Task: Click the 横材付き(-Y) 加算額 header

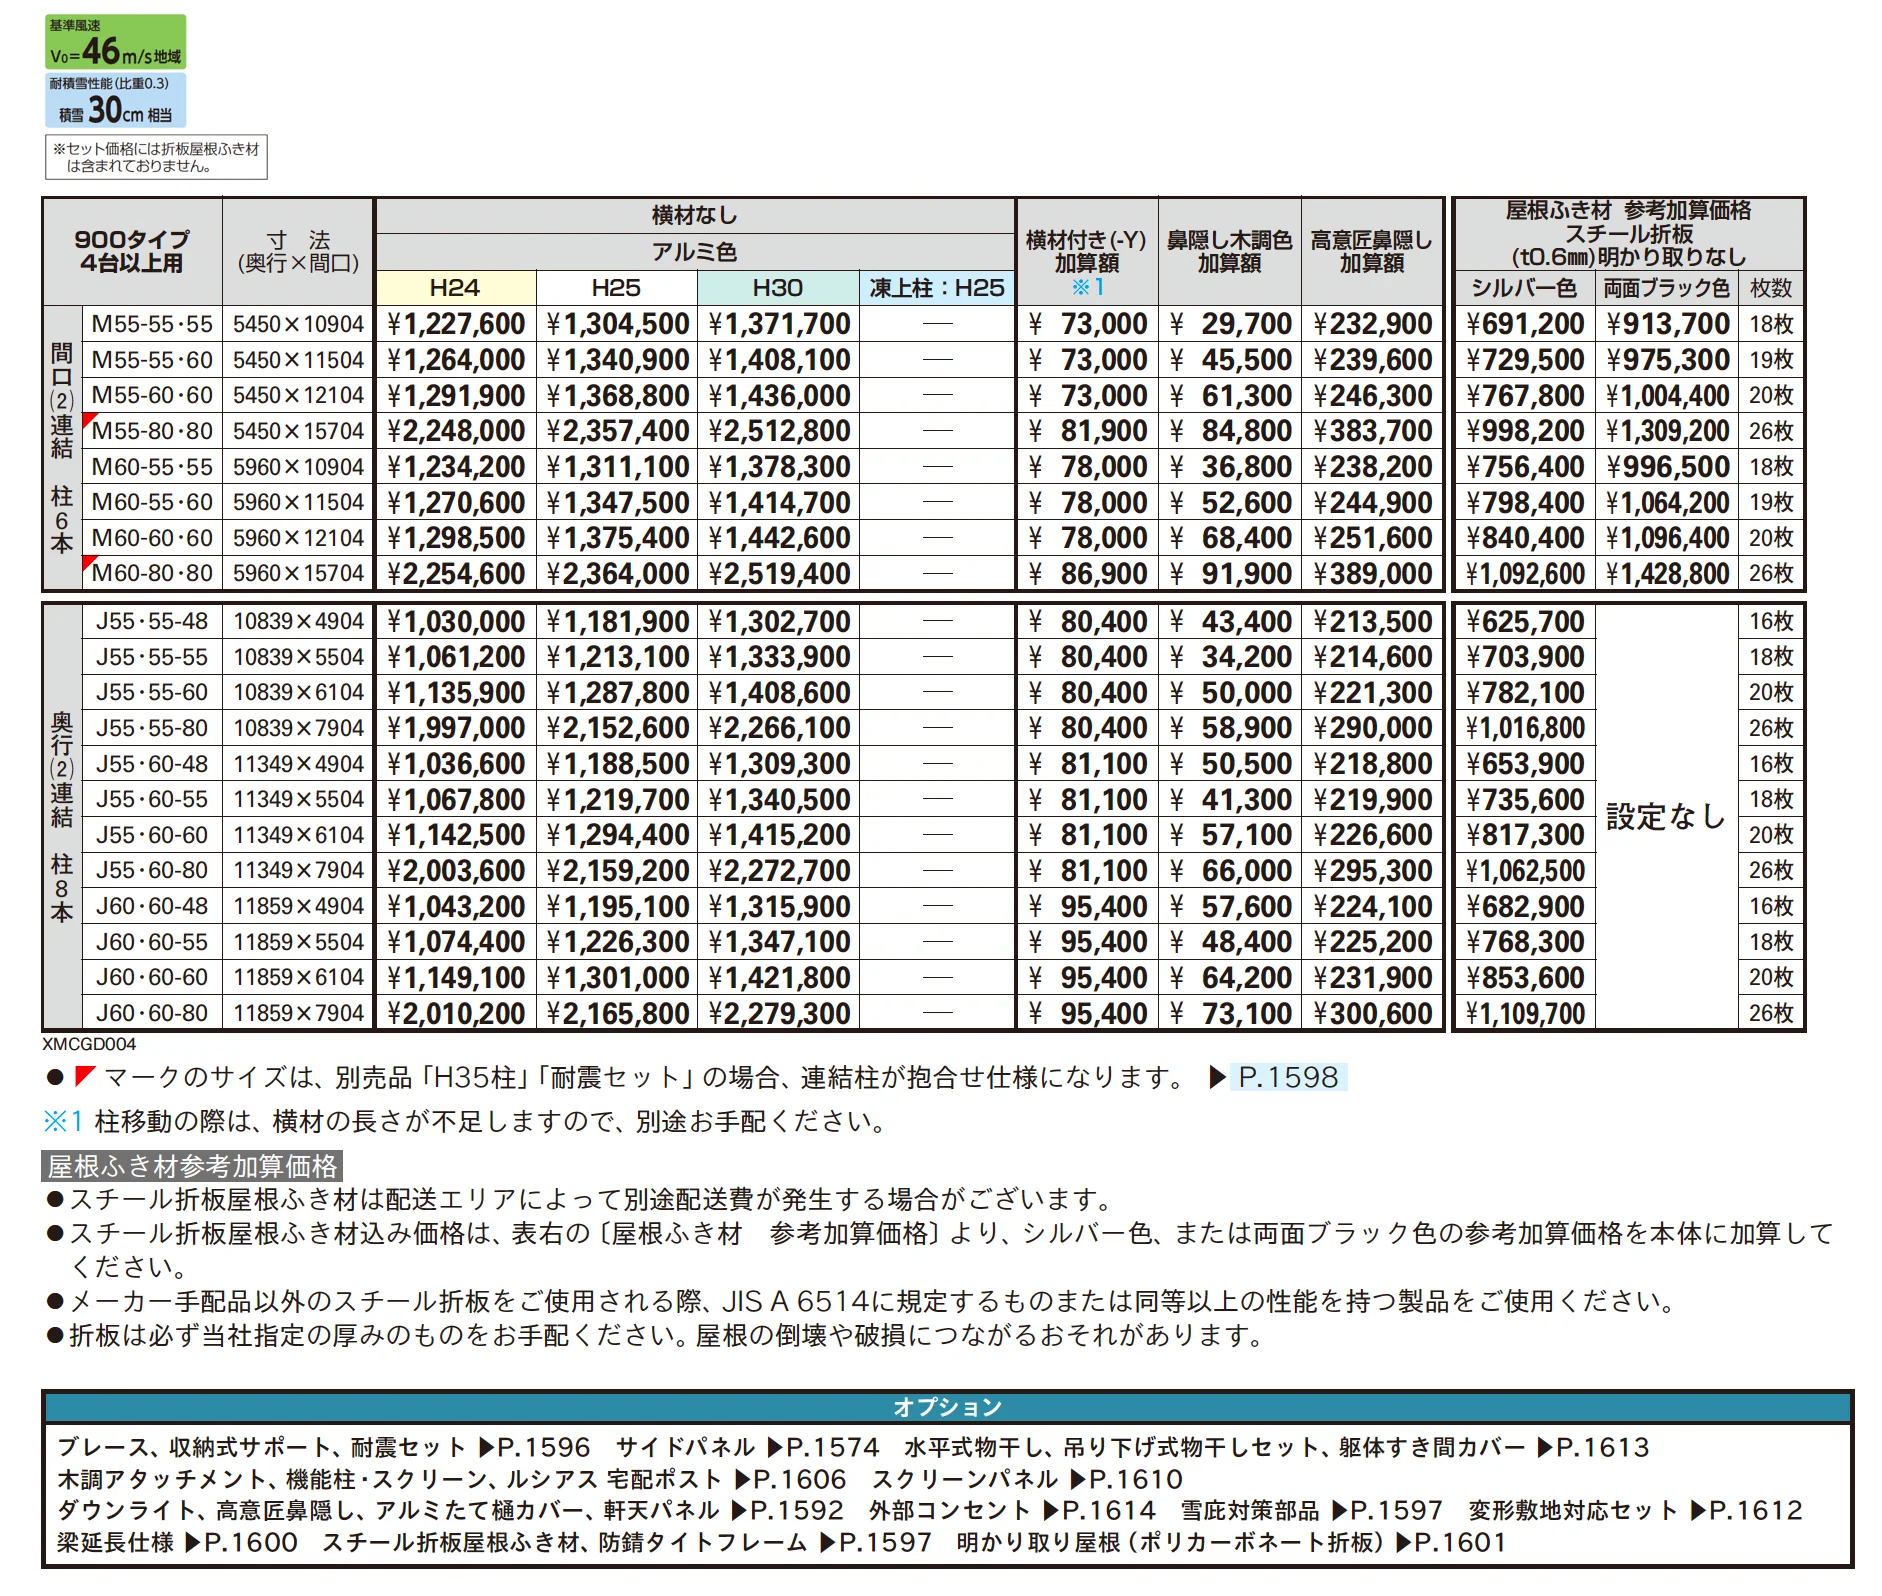Action: click(1087, 252)
